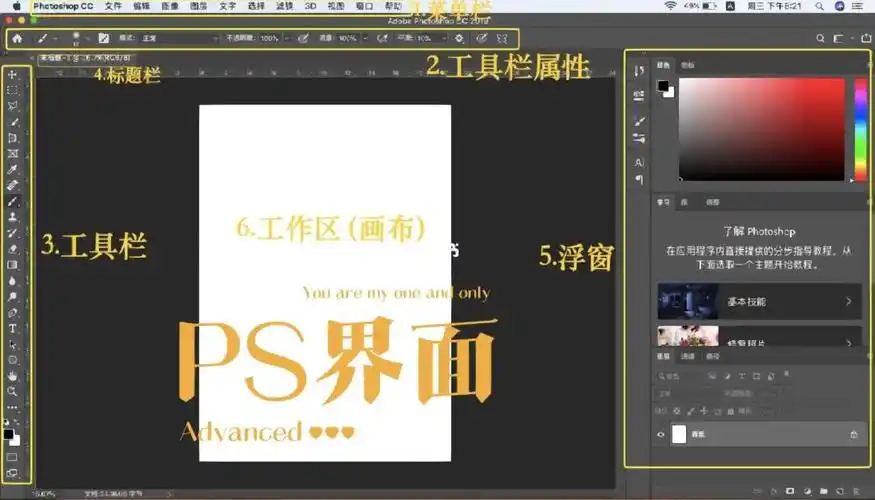
Task: Open the brush preset picker dropdown
Action: (x=88, y=39)
